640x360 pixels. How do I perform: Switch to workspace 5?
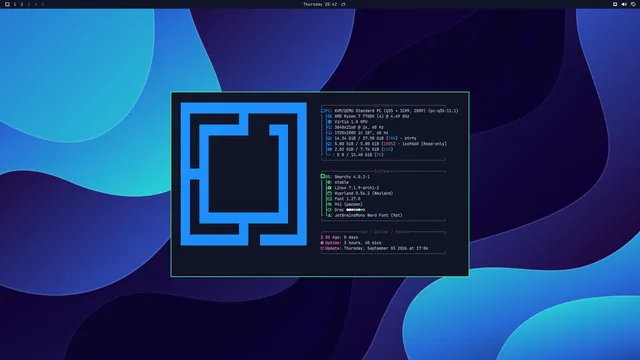click(x=42, y=4)
